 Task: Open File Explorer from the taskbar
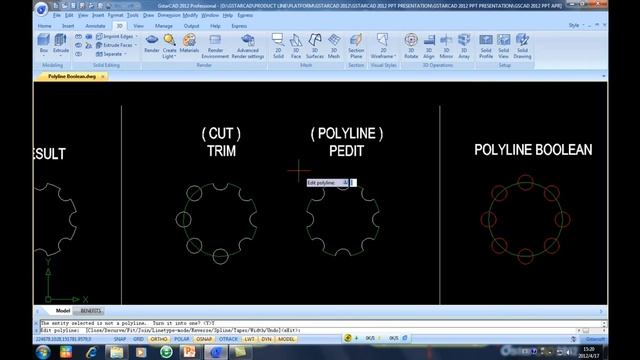point(116,351)
